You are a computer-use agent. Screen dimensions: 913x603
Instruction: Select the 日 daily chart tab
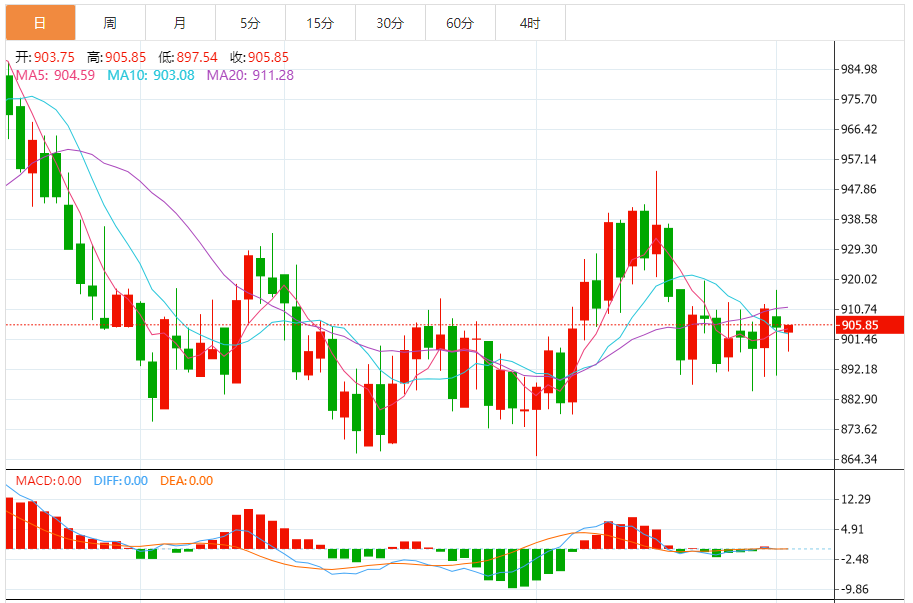click(41, 23)
